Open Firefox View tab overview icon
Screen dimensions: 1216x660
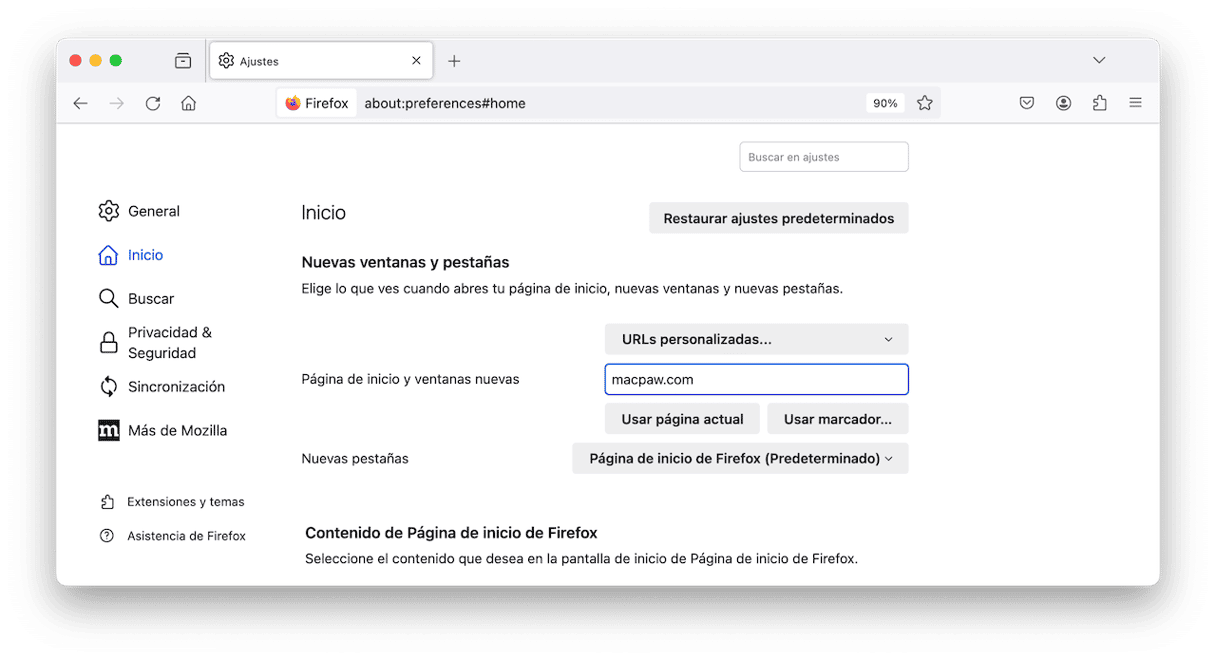pos(183,61)
